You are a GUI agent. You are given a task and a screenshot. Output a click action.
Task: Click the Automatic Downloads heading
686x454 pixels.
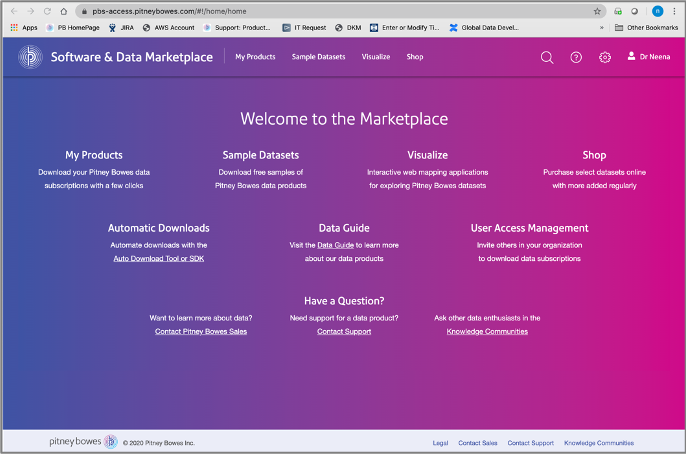pos(159,228)
